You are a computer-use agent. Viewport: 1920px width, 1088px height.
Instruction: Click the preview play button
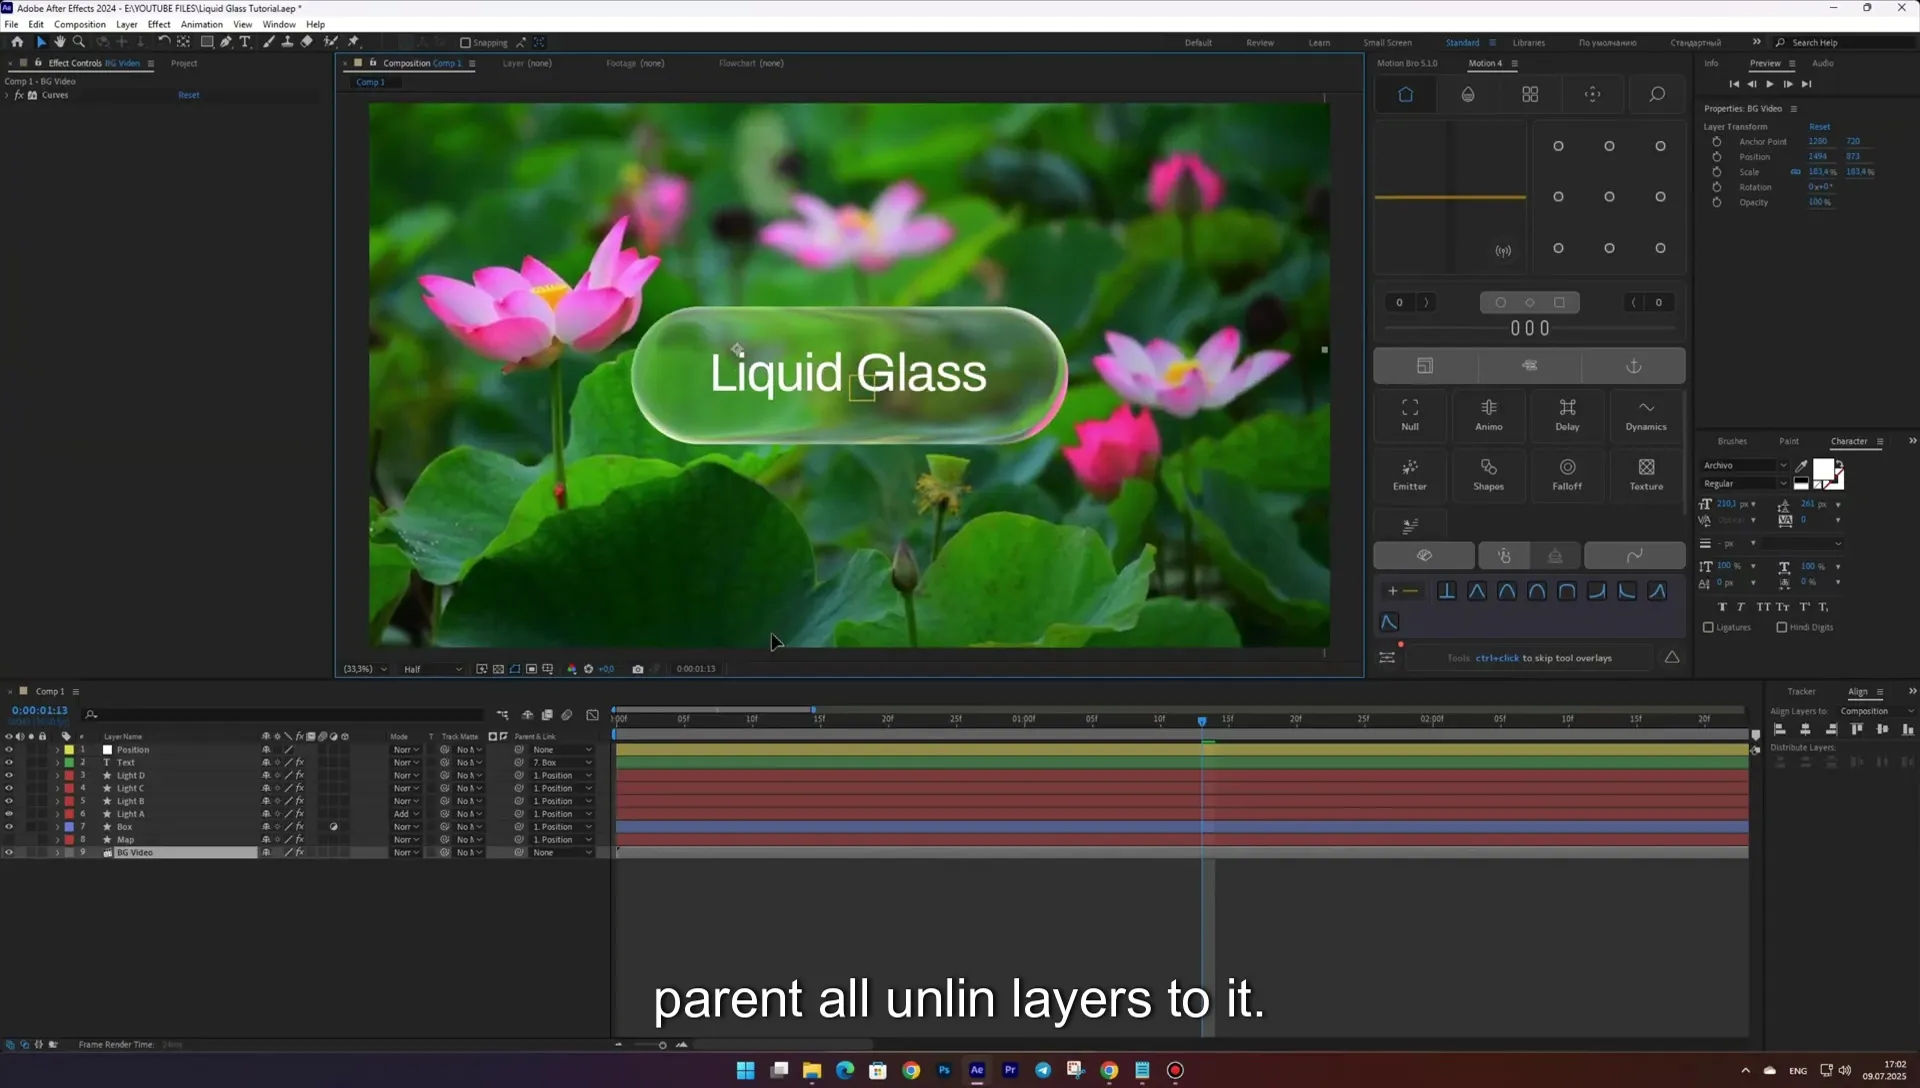(1770, 84)
